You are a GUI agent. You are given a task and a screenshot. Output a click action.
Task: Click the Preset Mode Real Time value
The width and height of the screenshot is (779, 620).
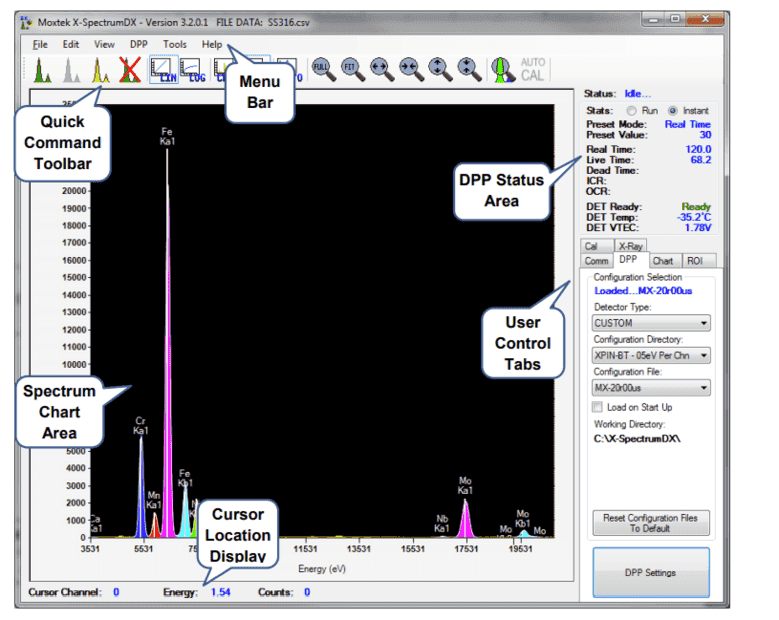tap(688, 125)
